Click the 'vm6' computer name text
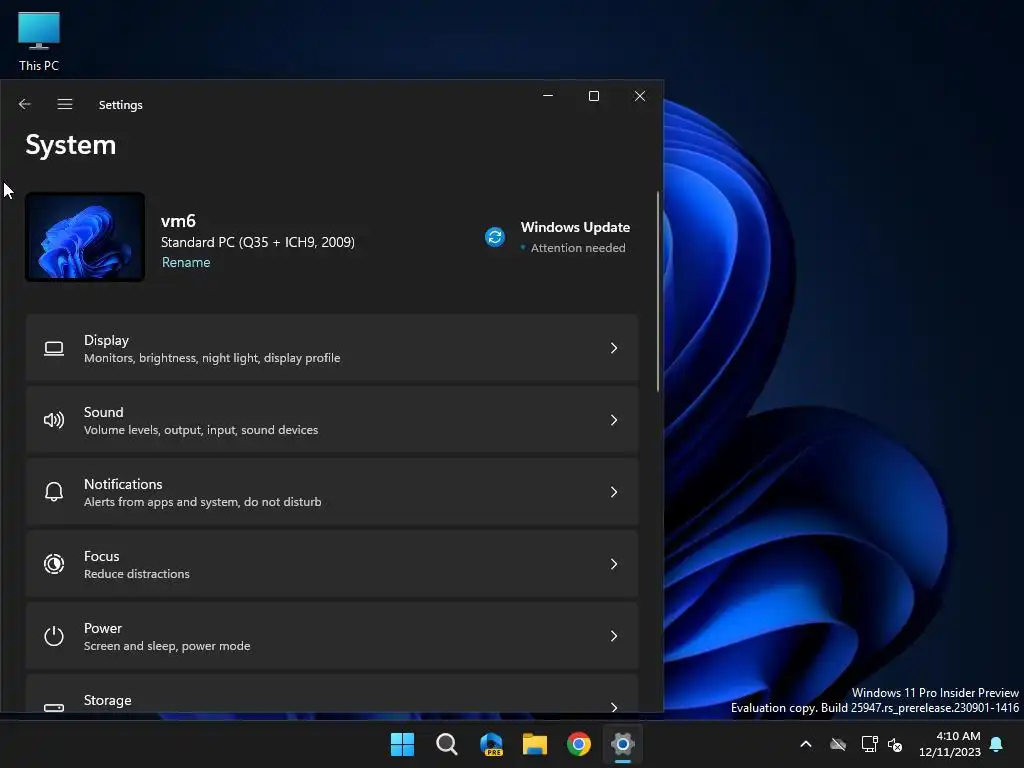 (x=178, y=221)
